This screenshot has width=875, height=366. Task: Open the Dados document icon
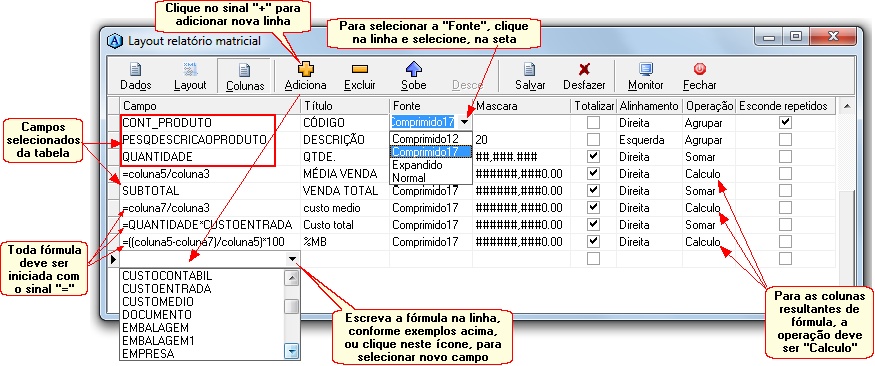(x=136, y=70)
